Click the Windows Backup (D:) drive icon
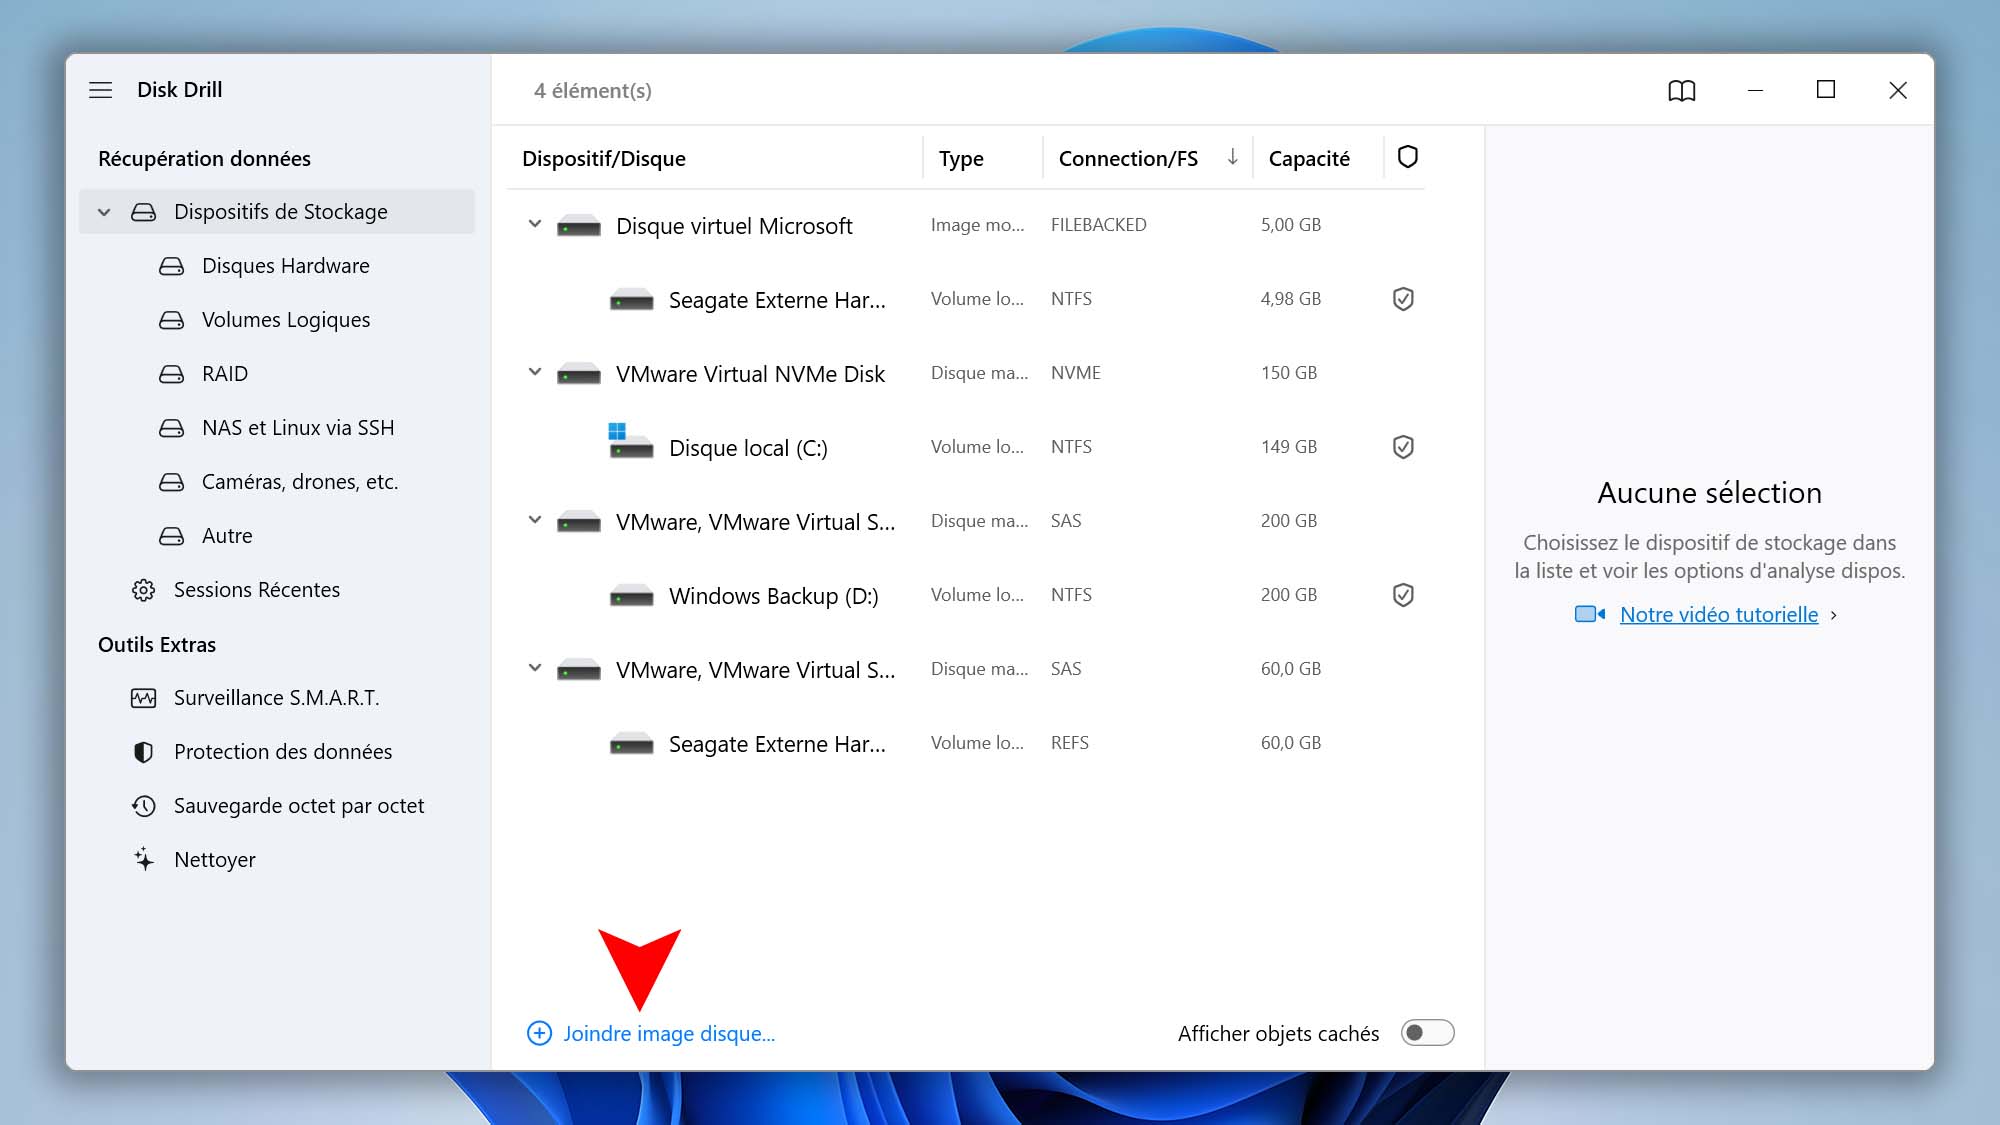Screen dimensions: 2000x1125 click(631, 596)
